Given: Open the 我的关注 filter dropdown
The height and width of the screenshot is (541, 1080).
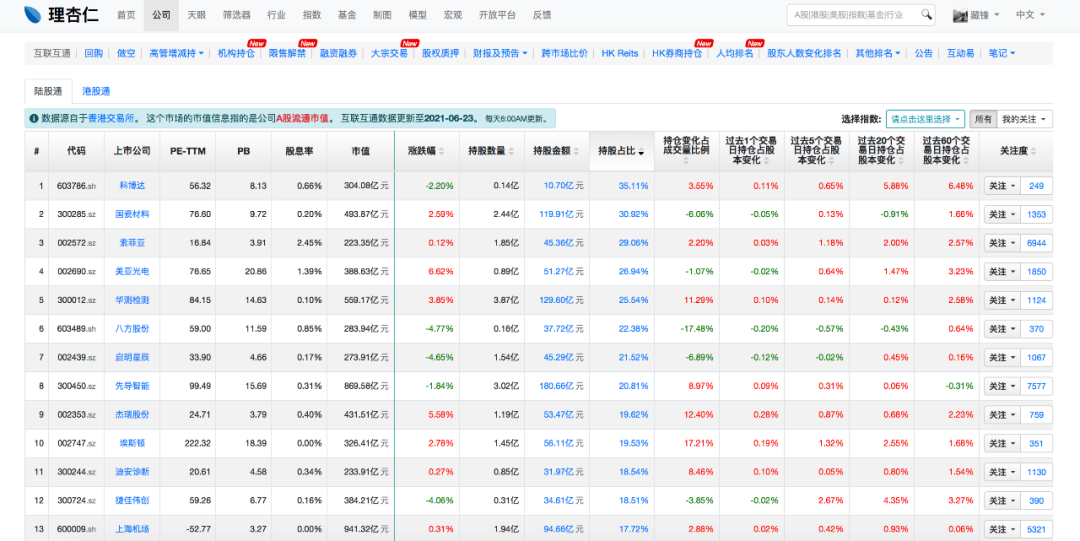Looking at the screenshot, I should pyautogui.click(x=1025, y=119).
